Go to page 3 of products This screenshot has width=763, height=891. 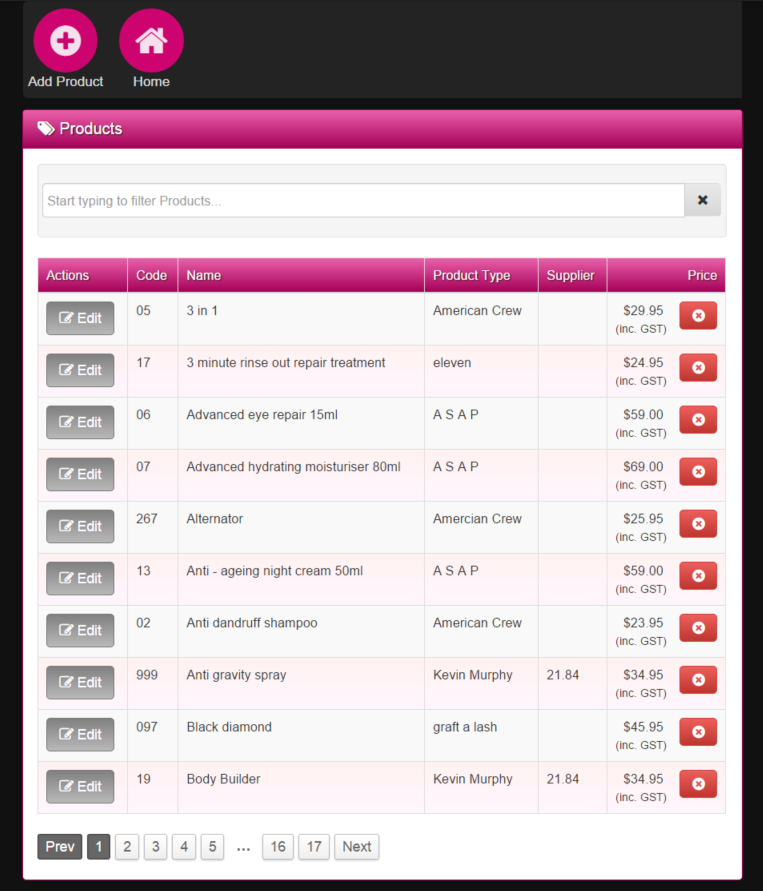[x=156, y=847]
